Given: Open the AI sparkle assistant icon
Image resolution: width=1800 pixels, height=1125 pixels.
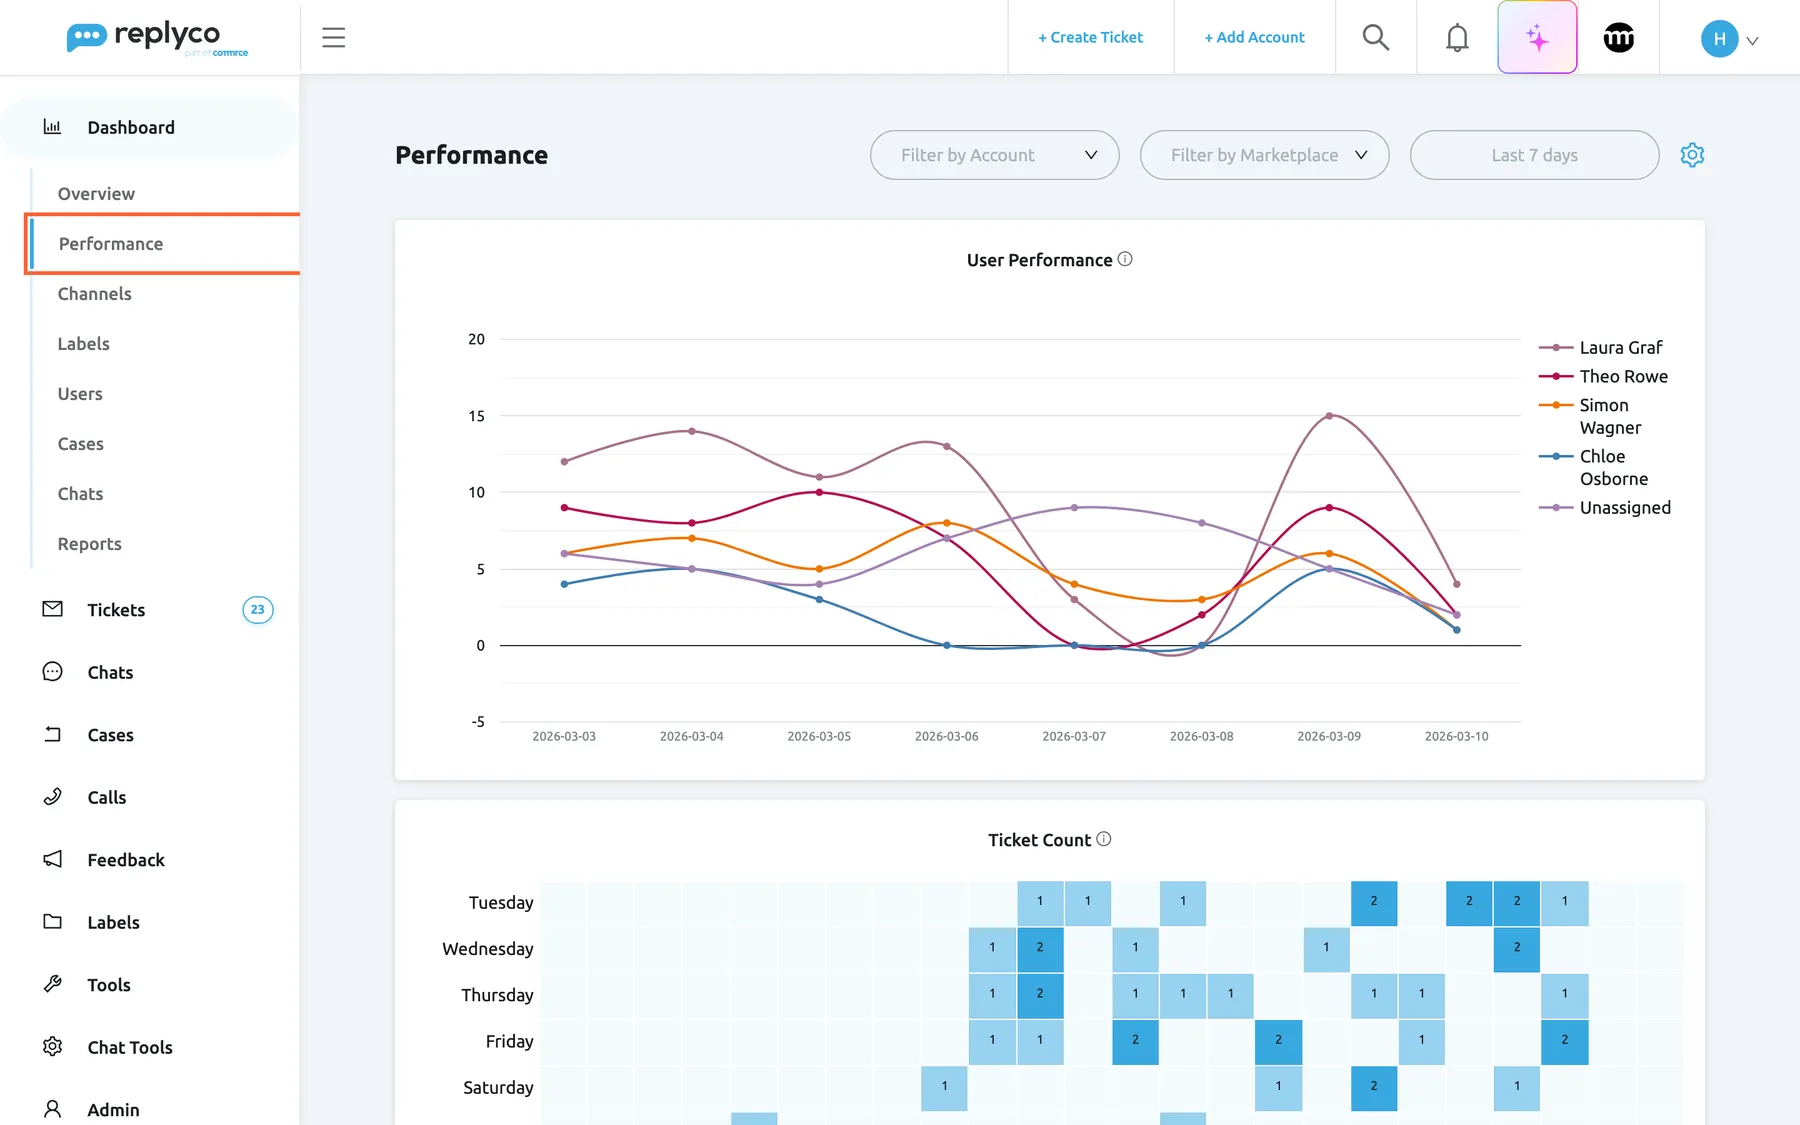Looking at the screenshot, I should tap(1537, 38).
